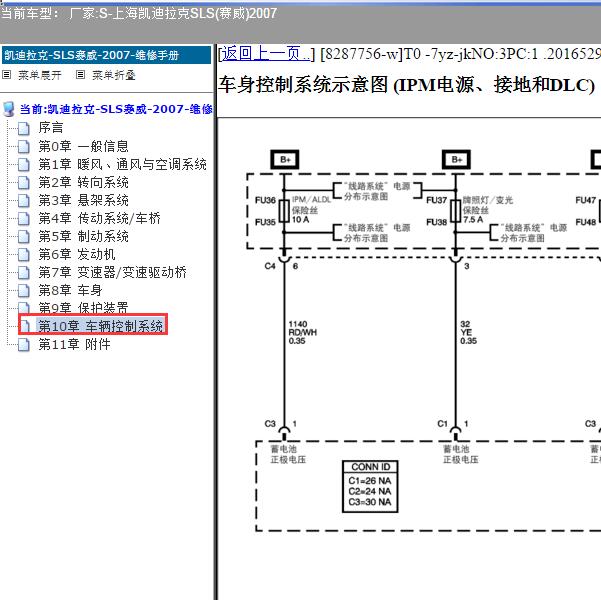Click the page icon beside 第4章 传动系统/车桥
601x600 pixels.
(24, 219)
